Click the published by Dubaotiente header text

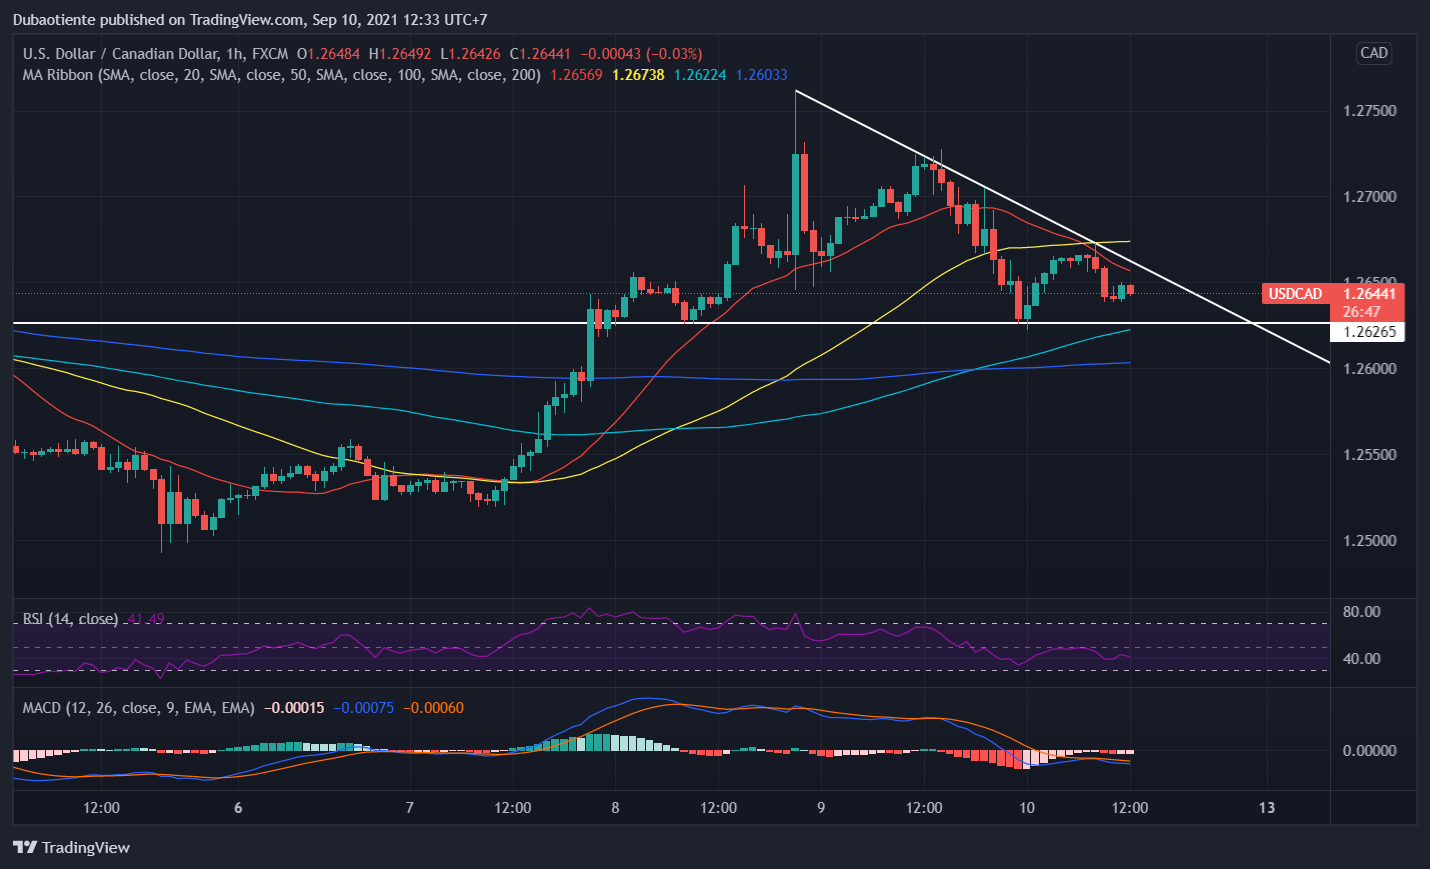[250, 19]
